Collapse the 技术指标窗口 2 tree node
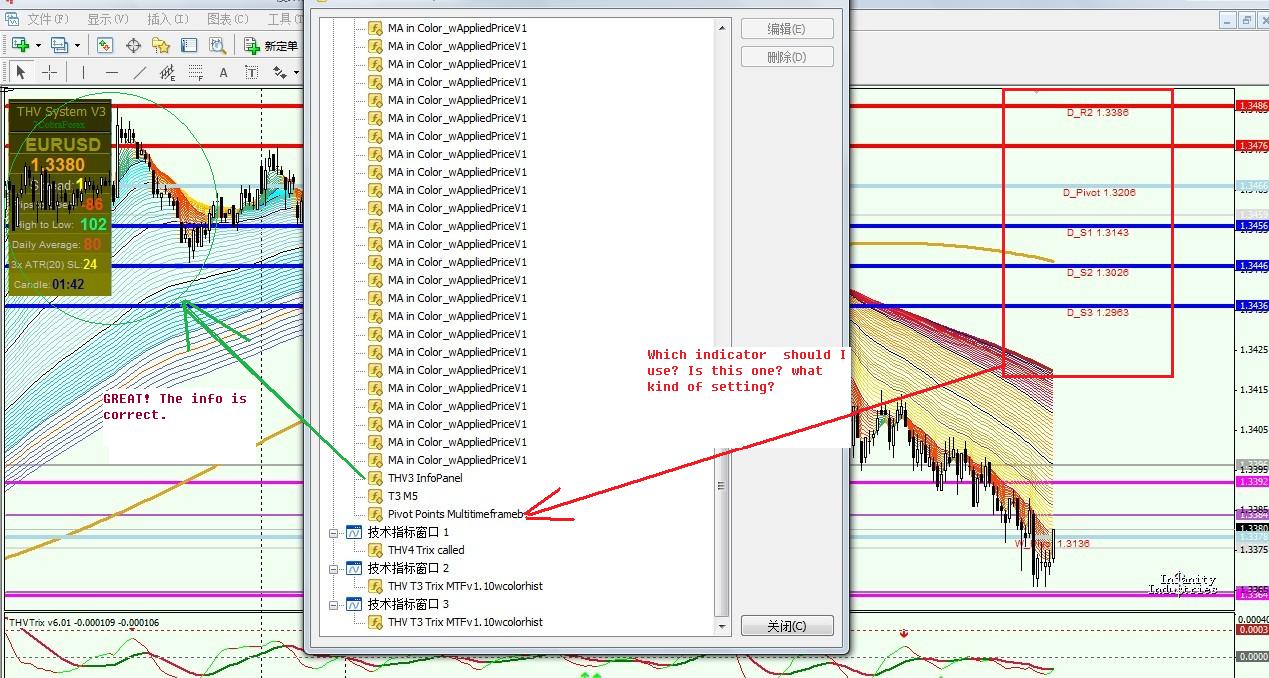This screenshot has width=1269, height=678. click(334, 568)
